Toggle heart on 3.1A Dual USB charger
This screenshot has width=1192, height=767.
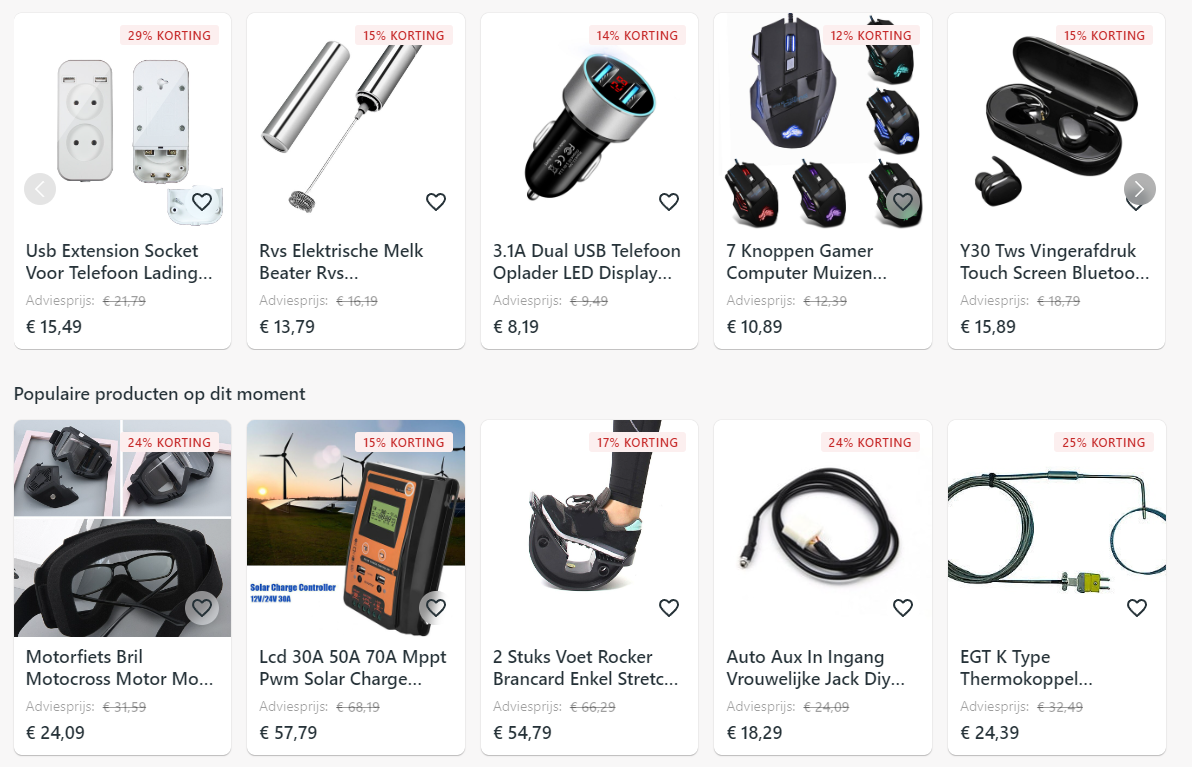pos(669,201)
